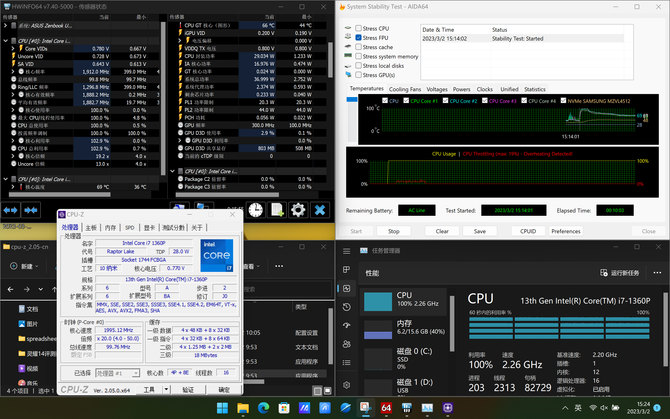The height and width of the screenshot is (419, 670).
Task: Open Task Manager Users page icon
Action: pyautogui.click(x=347, y=344)
